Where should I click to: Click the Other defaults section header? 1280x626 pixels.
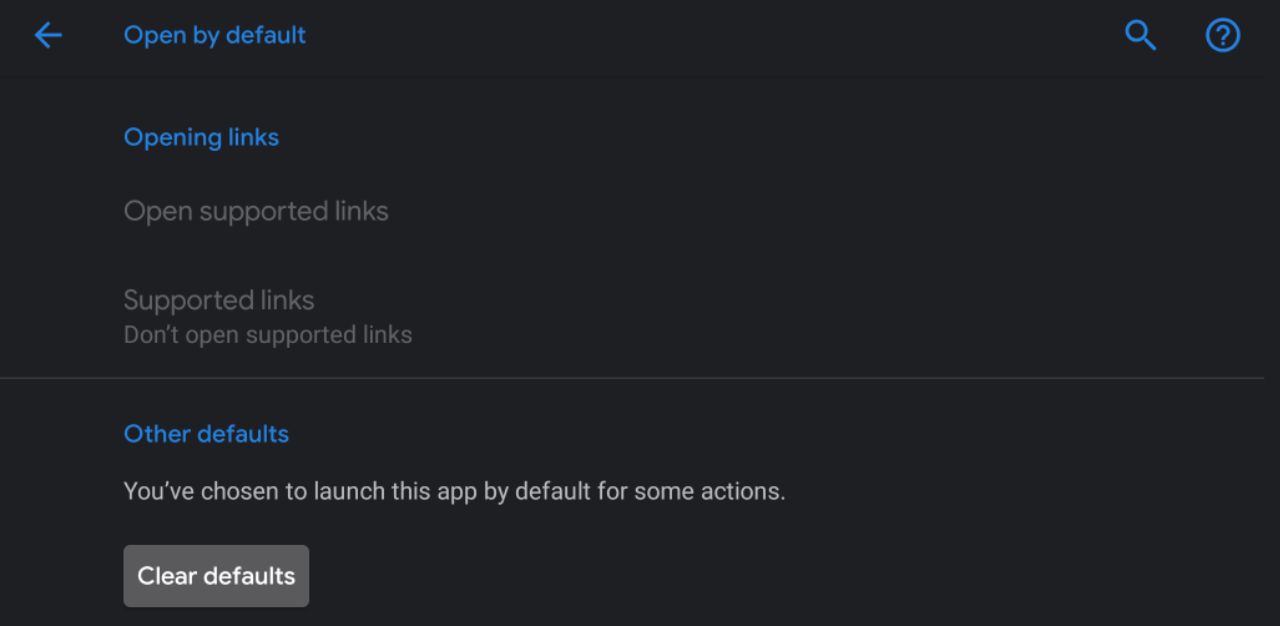tap(206, 434)
